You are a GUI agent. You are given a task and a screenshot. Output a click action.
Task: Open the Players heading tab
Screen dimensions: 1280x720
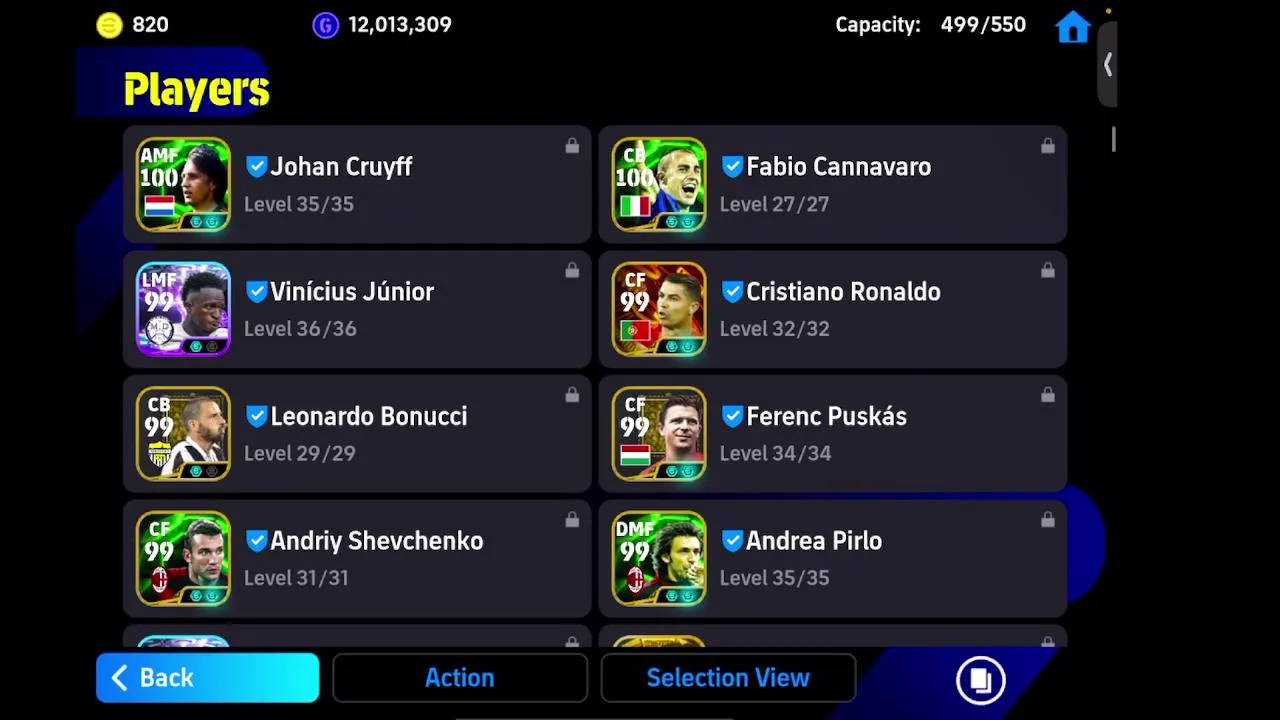[197, 90]
